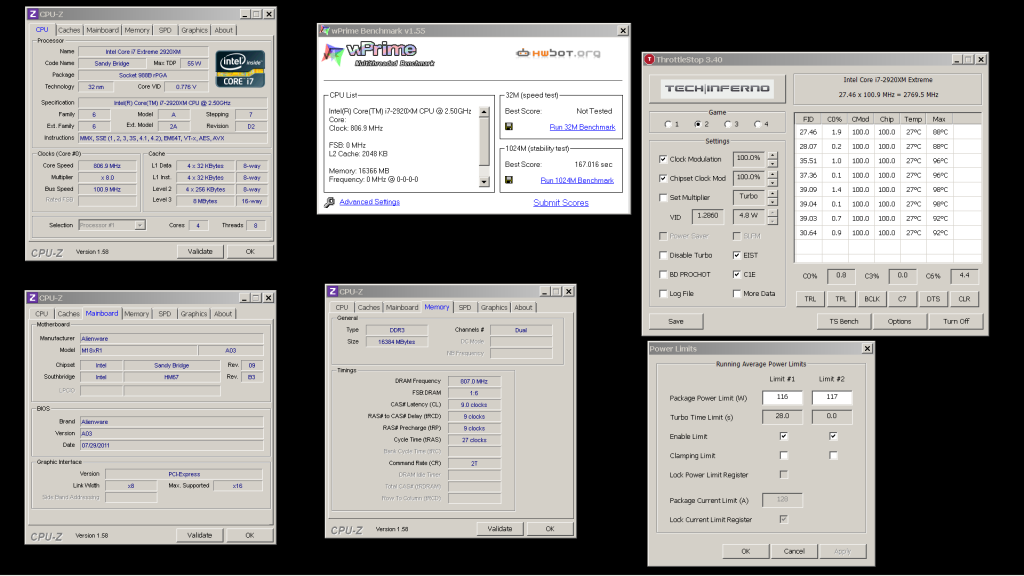1024x576 pixels.
Task: Click the C7 button
Action: pyautogui.click(x=903, y=299)
